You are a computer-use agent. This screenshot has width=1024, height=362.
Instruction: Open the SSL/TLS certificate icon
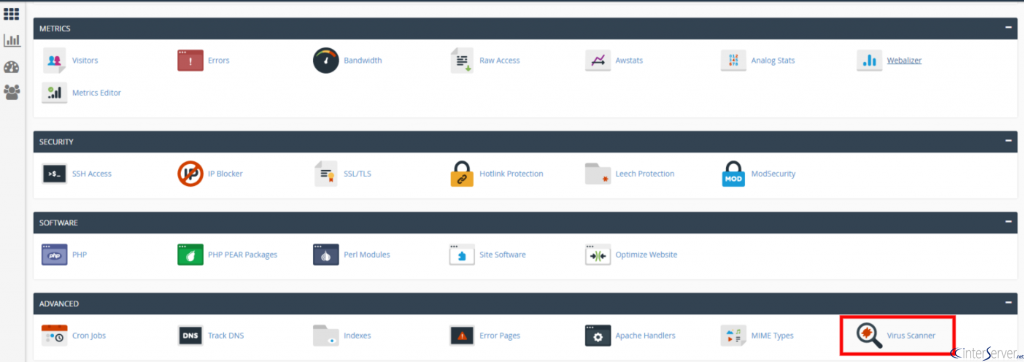tap(326, 174)
